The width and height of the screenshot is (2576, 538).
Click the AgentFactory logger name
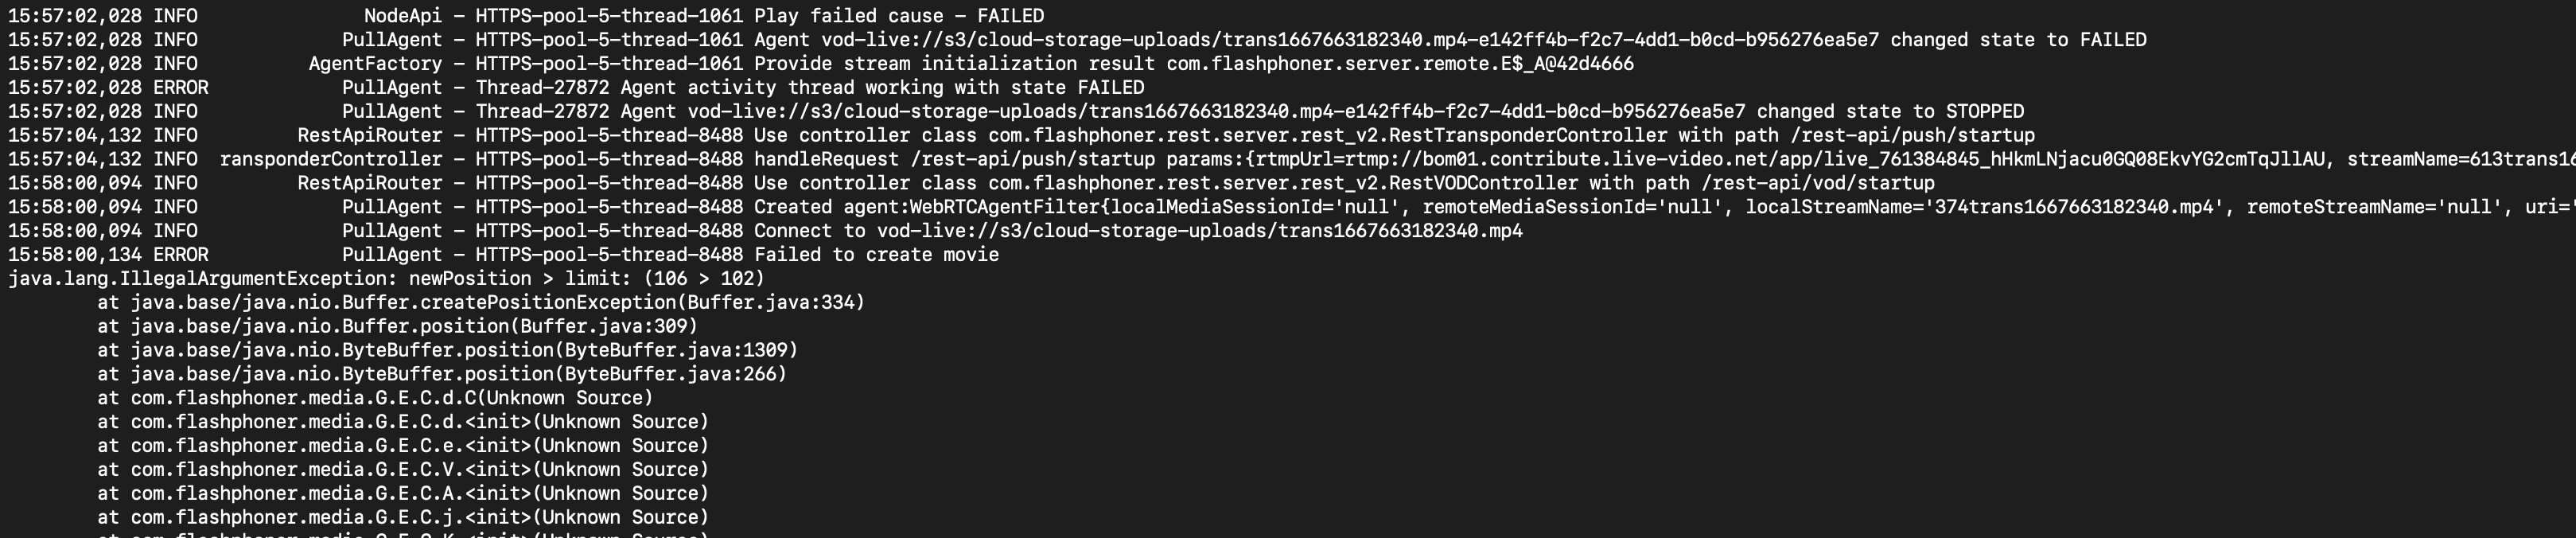[x=375, y=64]
